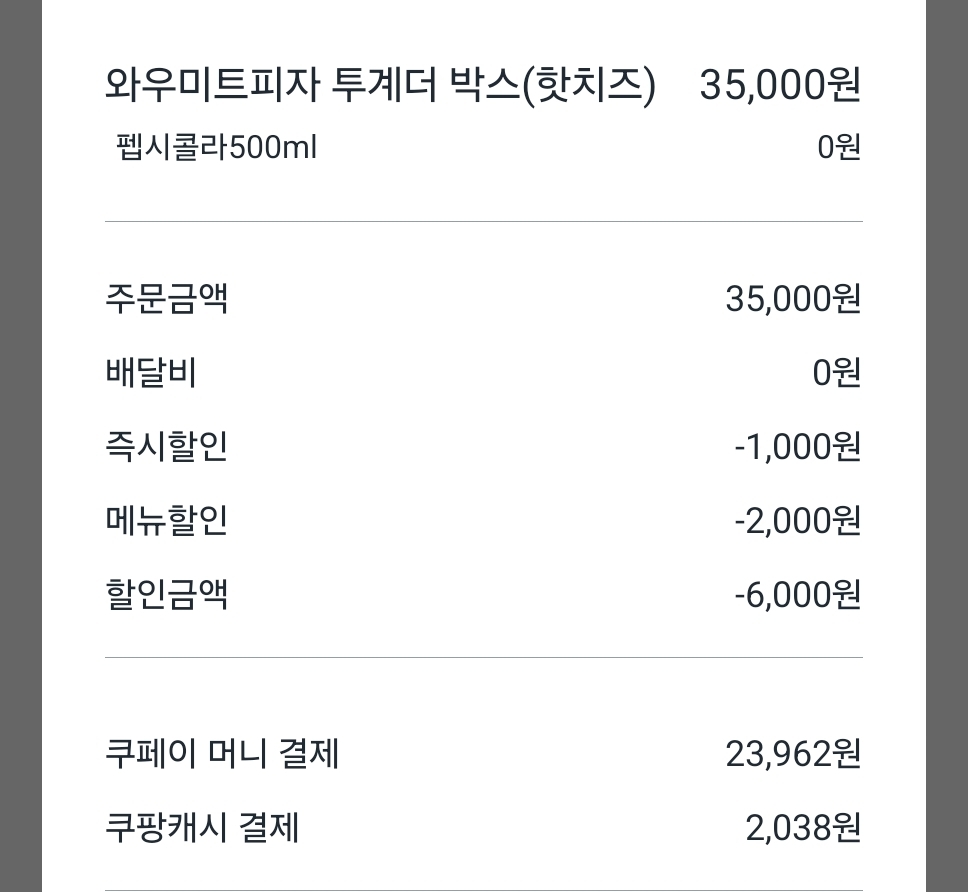This screenshot has width=968, height=892.
Task: Select the 펩시콜라500ml option line
Action: coord(216,147)
